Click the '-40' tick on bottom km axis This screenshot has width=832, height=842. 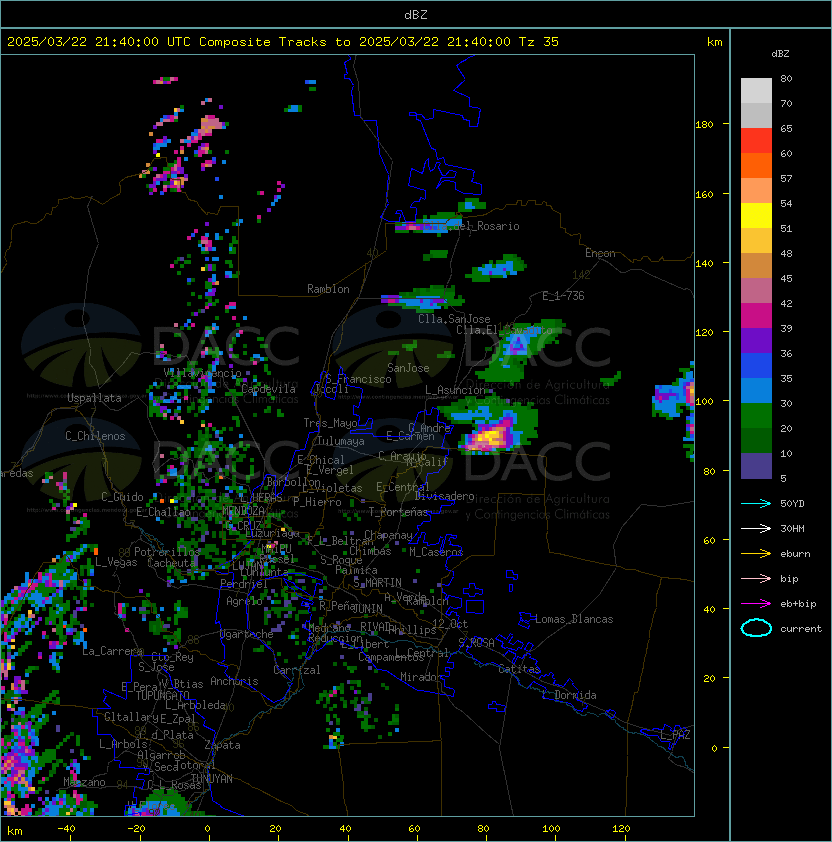[x=67, y=829]
